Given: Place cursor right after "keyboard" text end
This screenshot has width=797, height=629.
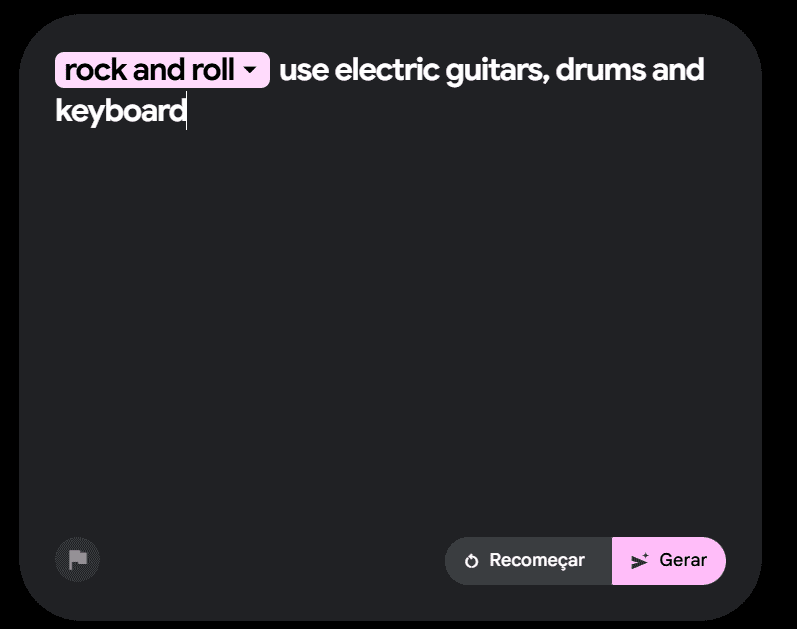Looking at the screenshot, I should [x=187, y=111].
